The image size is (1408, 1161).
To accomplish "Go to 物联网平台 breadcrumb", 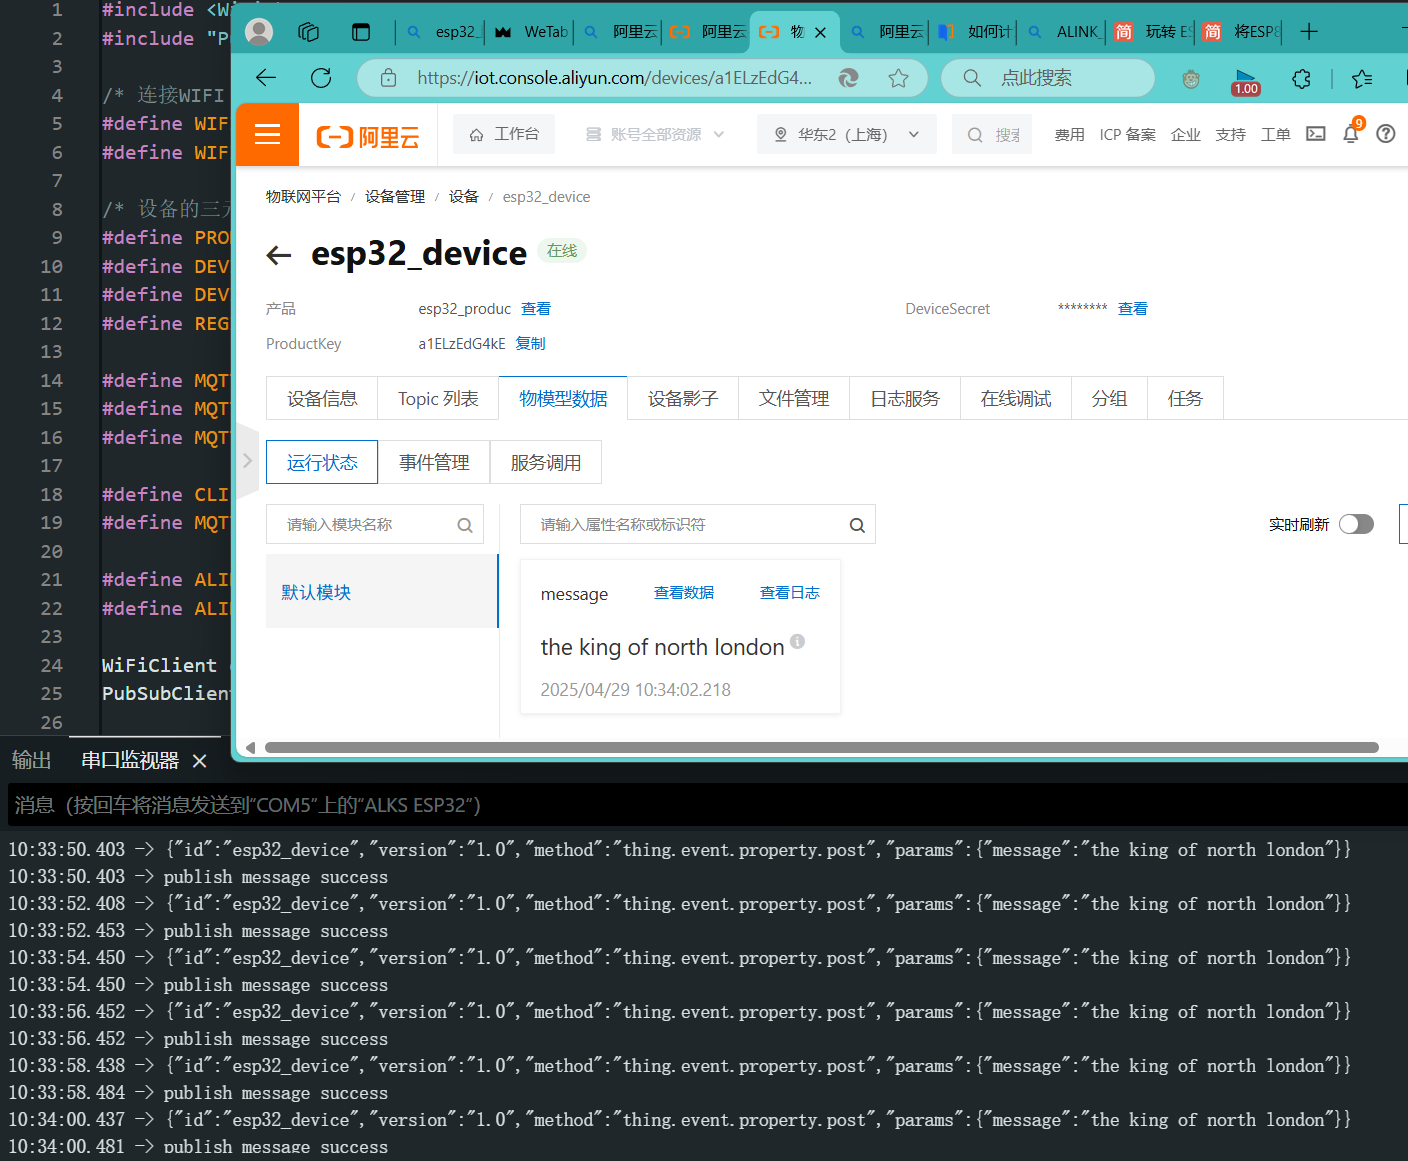I will tap(303, 197).
